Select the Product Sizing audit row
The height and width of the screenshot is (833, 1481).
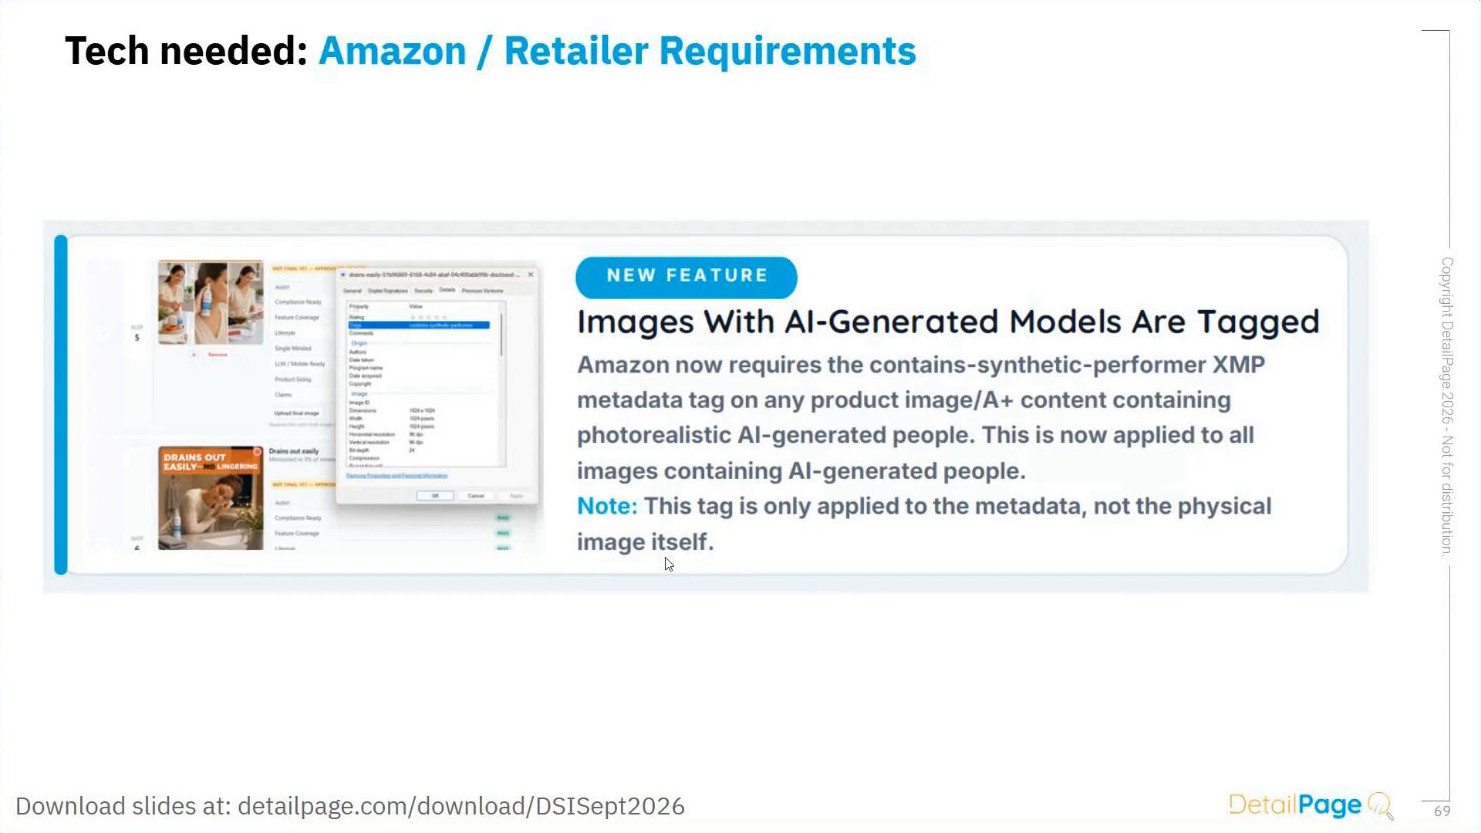click(x=293, y=380)
